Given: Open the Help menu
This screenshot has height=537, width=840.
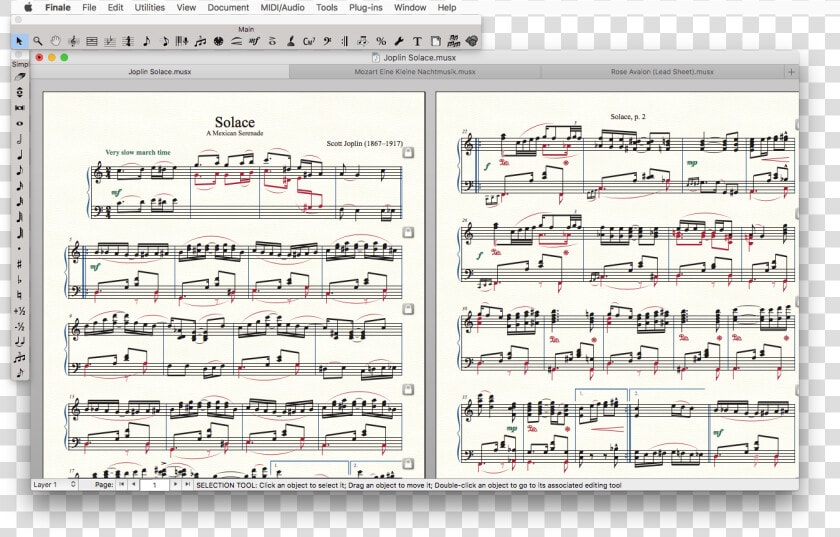Looking at the screenshot, I should click(447, 8).
